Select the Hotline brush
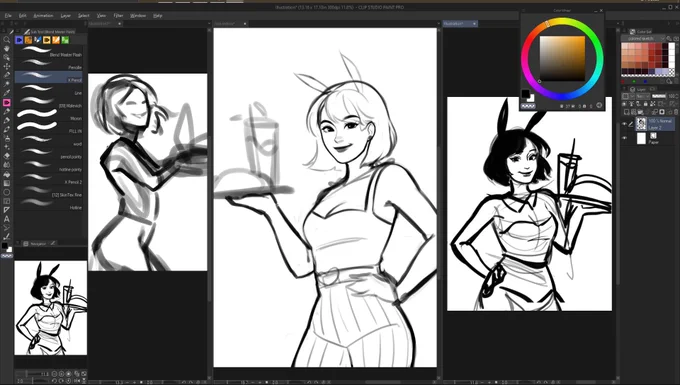 click(49, 205)
